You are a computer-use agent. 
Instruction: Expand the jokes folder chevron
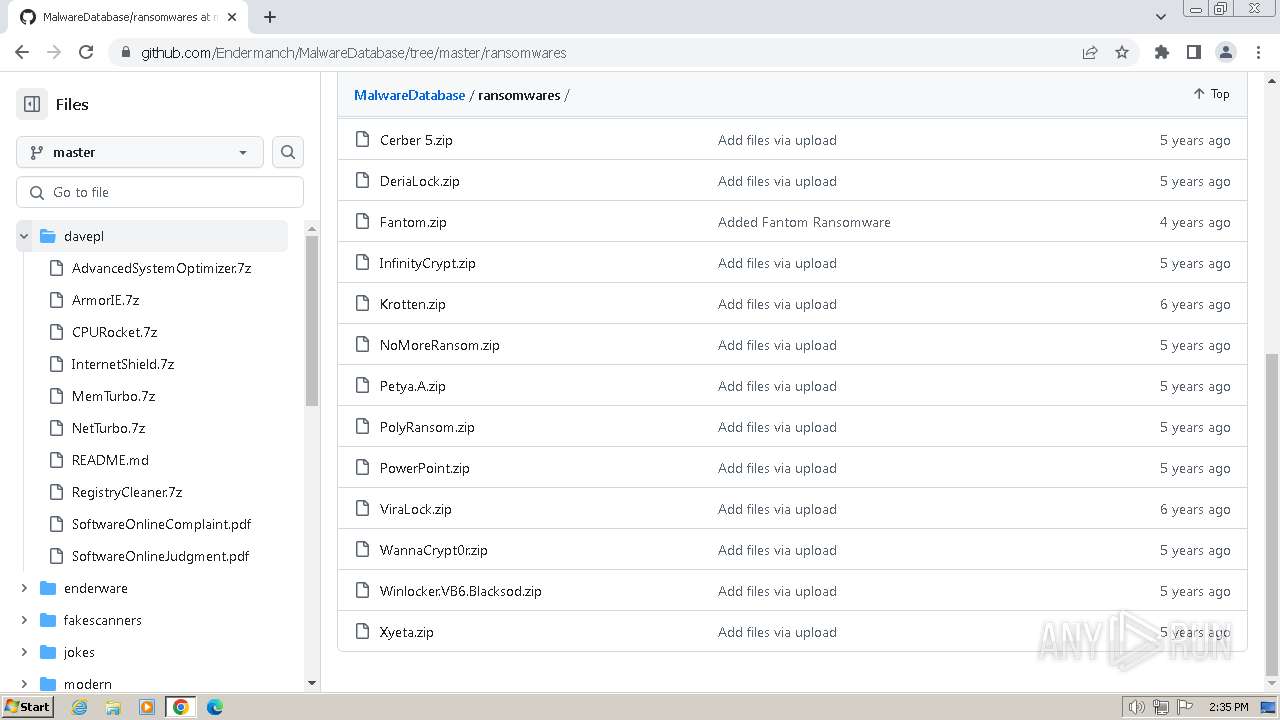point(24,652)
